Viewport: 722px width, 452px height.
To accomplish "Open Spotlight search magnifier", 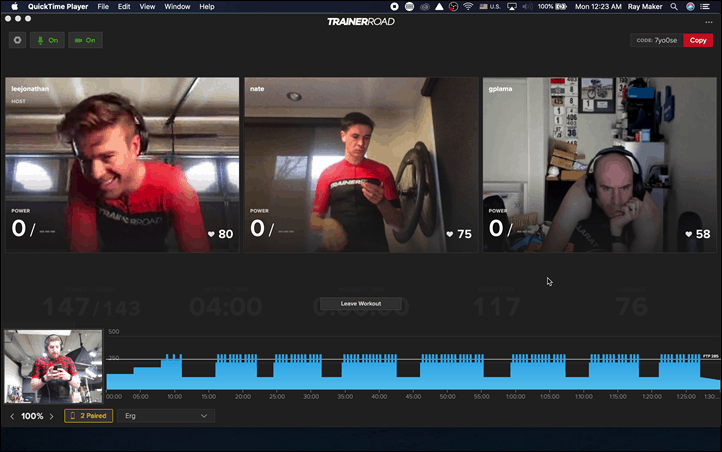I will point(674,6).
